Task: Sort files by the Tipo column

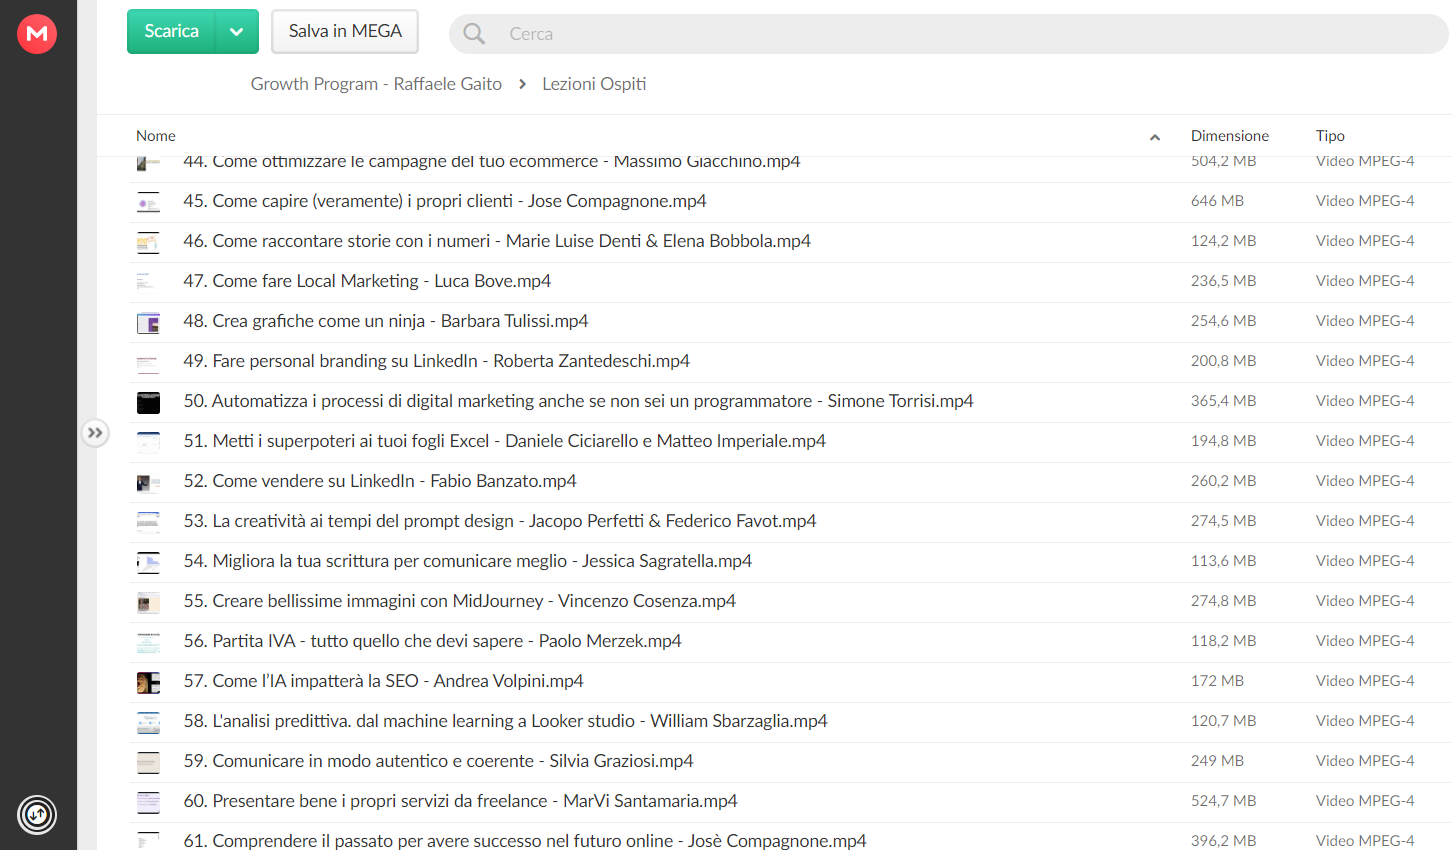Action: [1330, 136]
